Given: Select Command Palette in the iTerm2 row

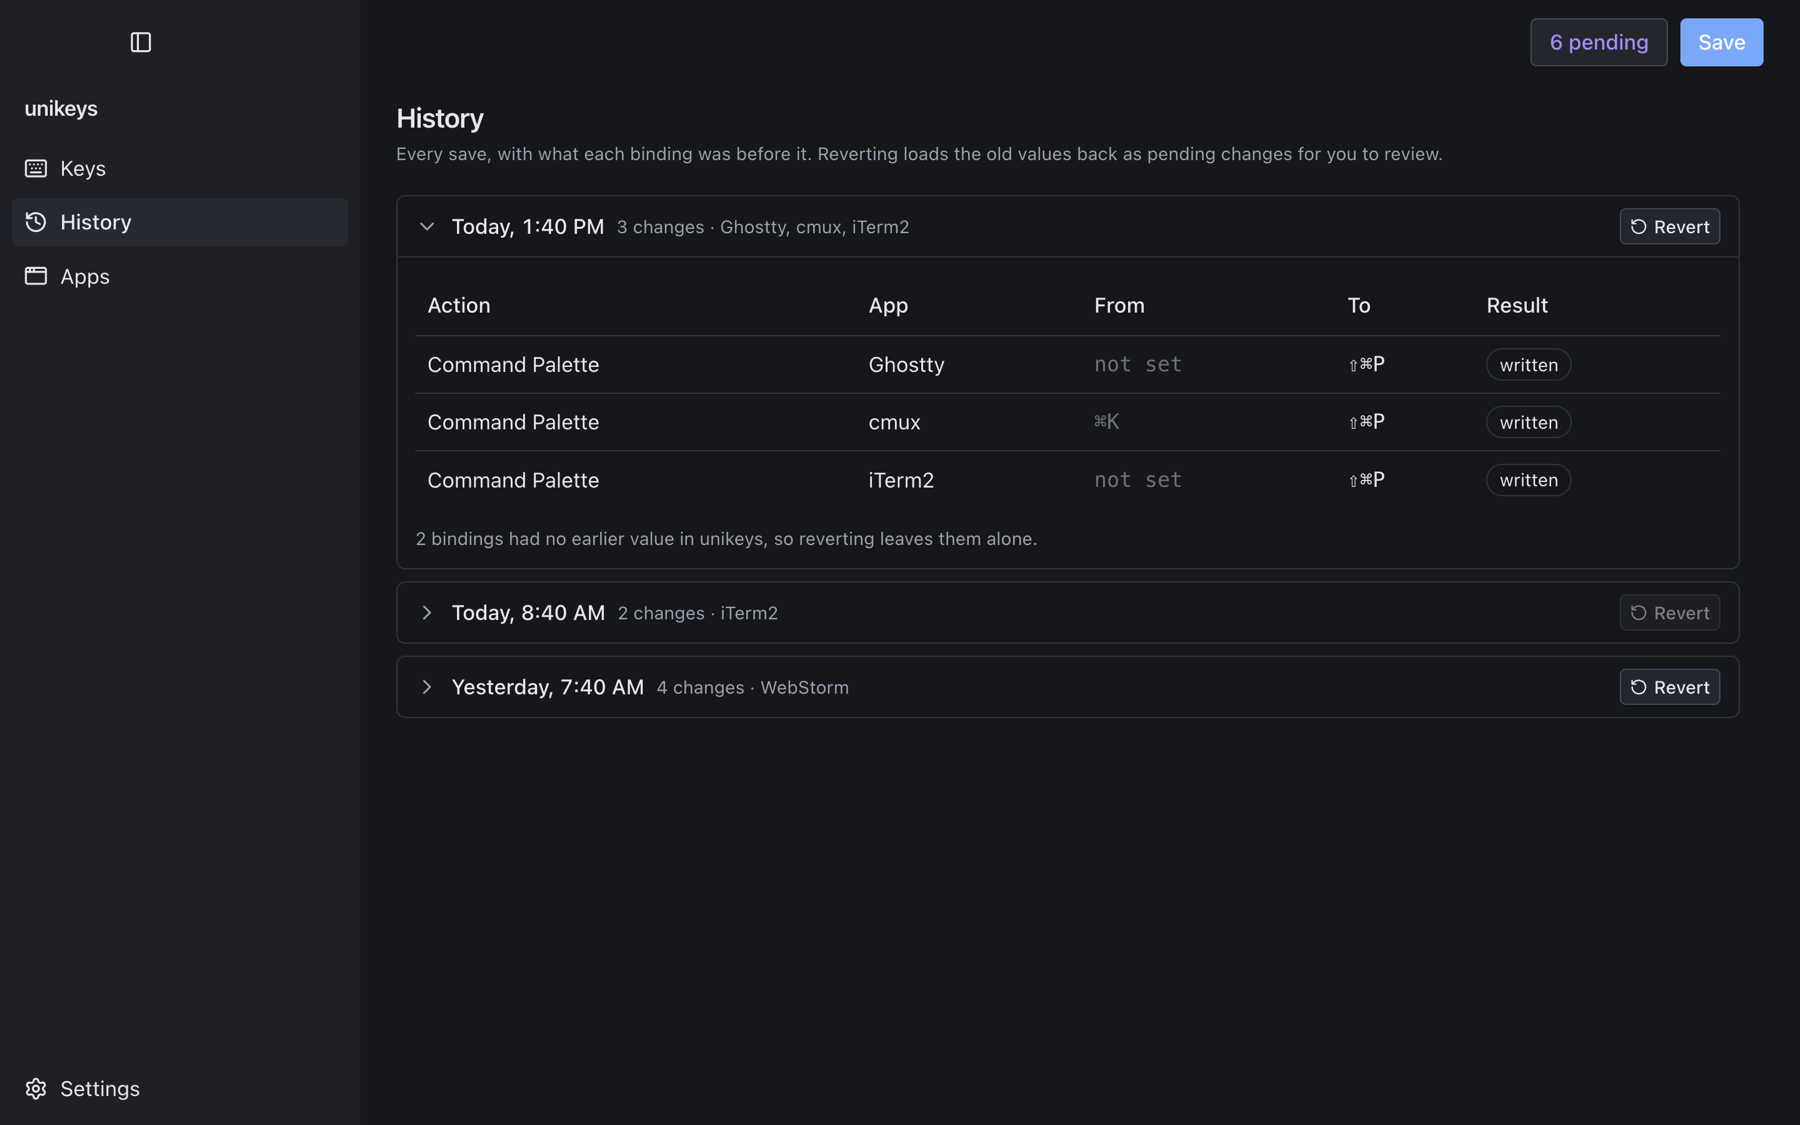Looking at the screenshot, I should (x=513, y=480).
